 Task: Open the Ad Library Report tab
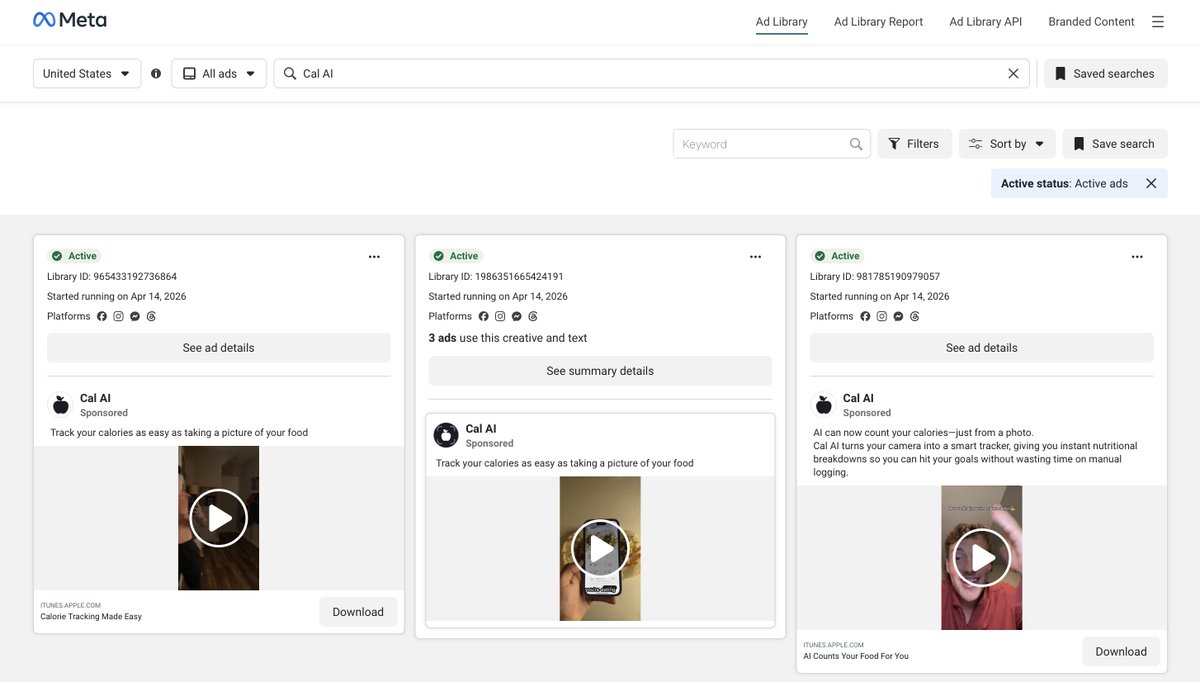point(879,22)
